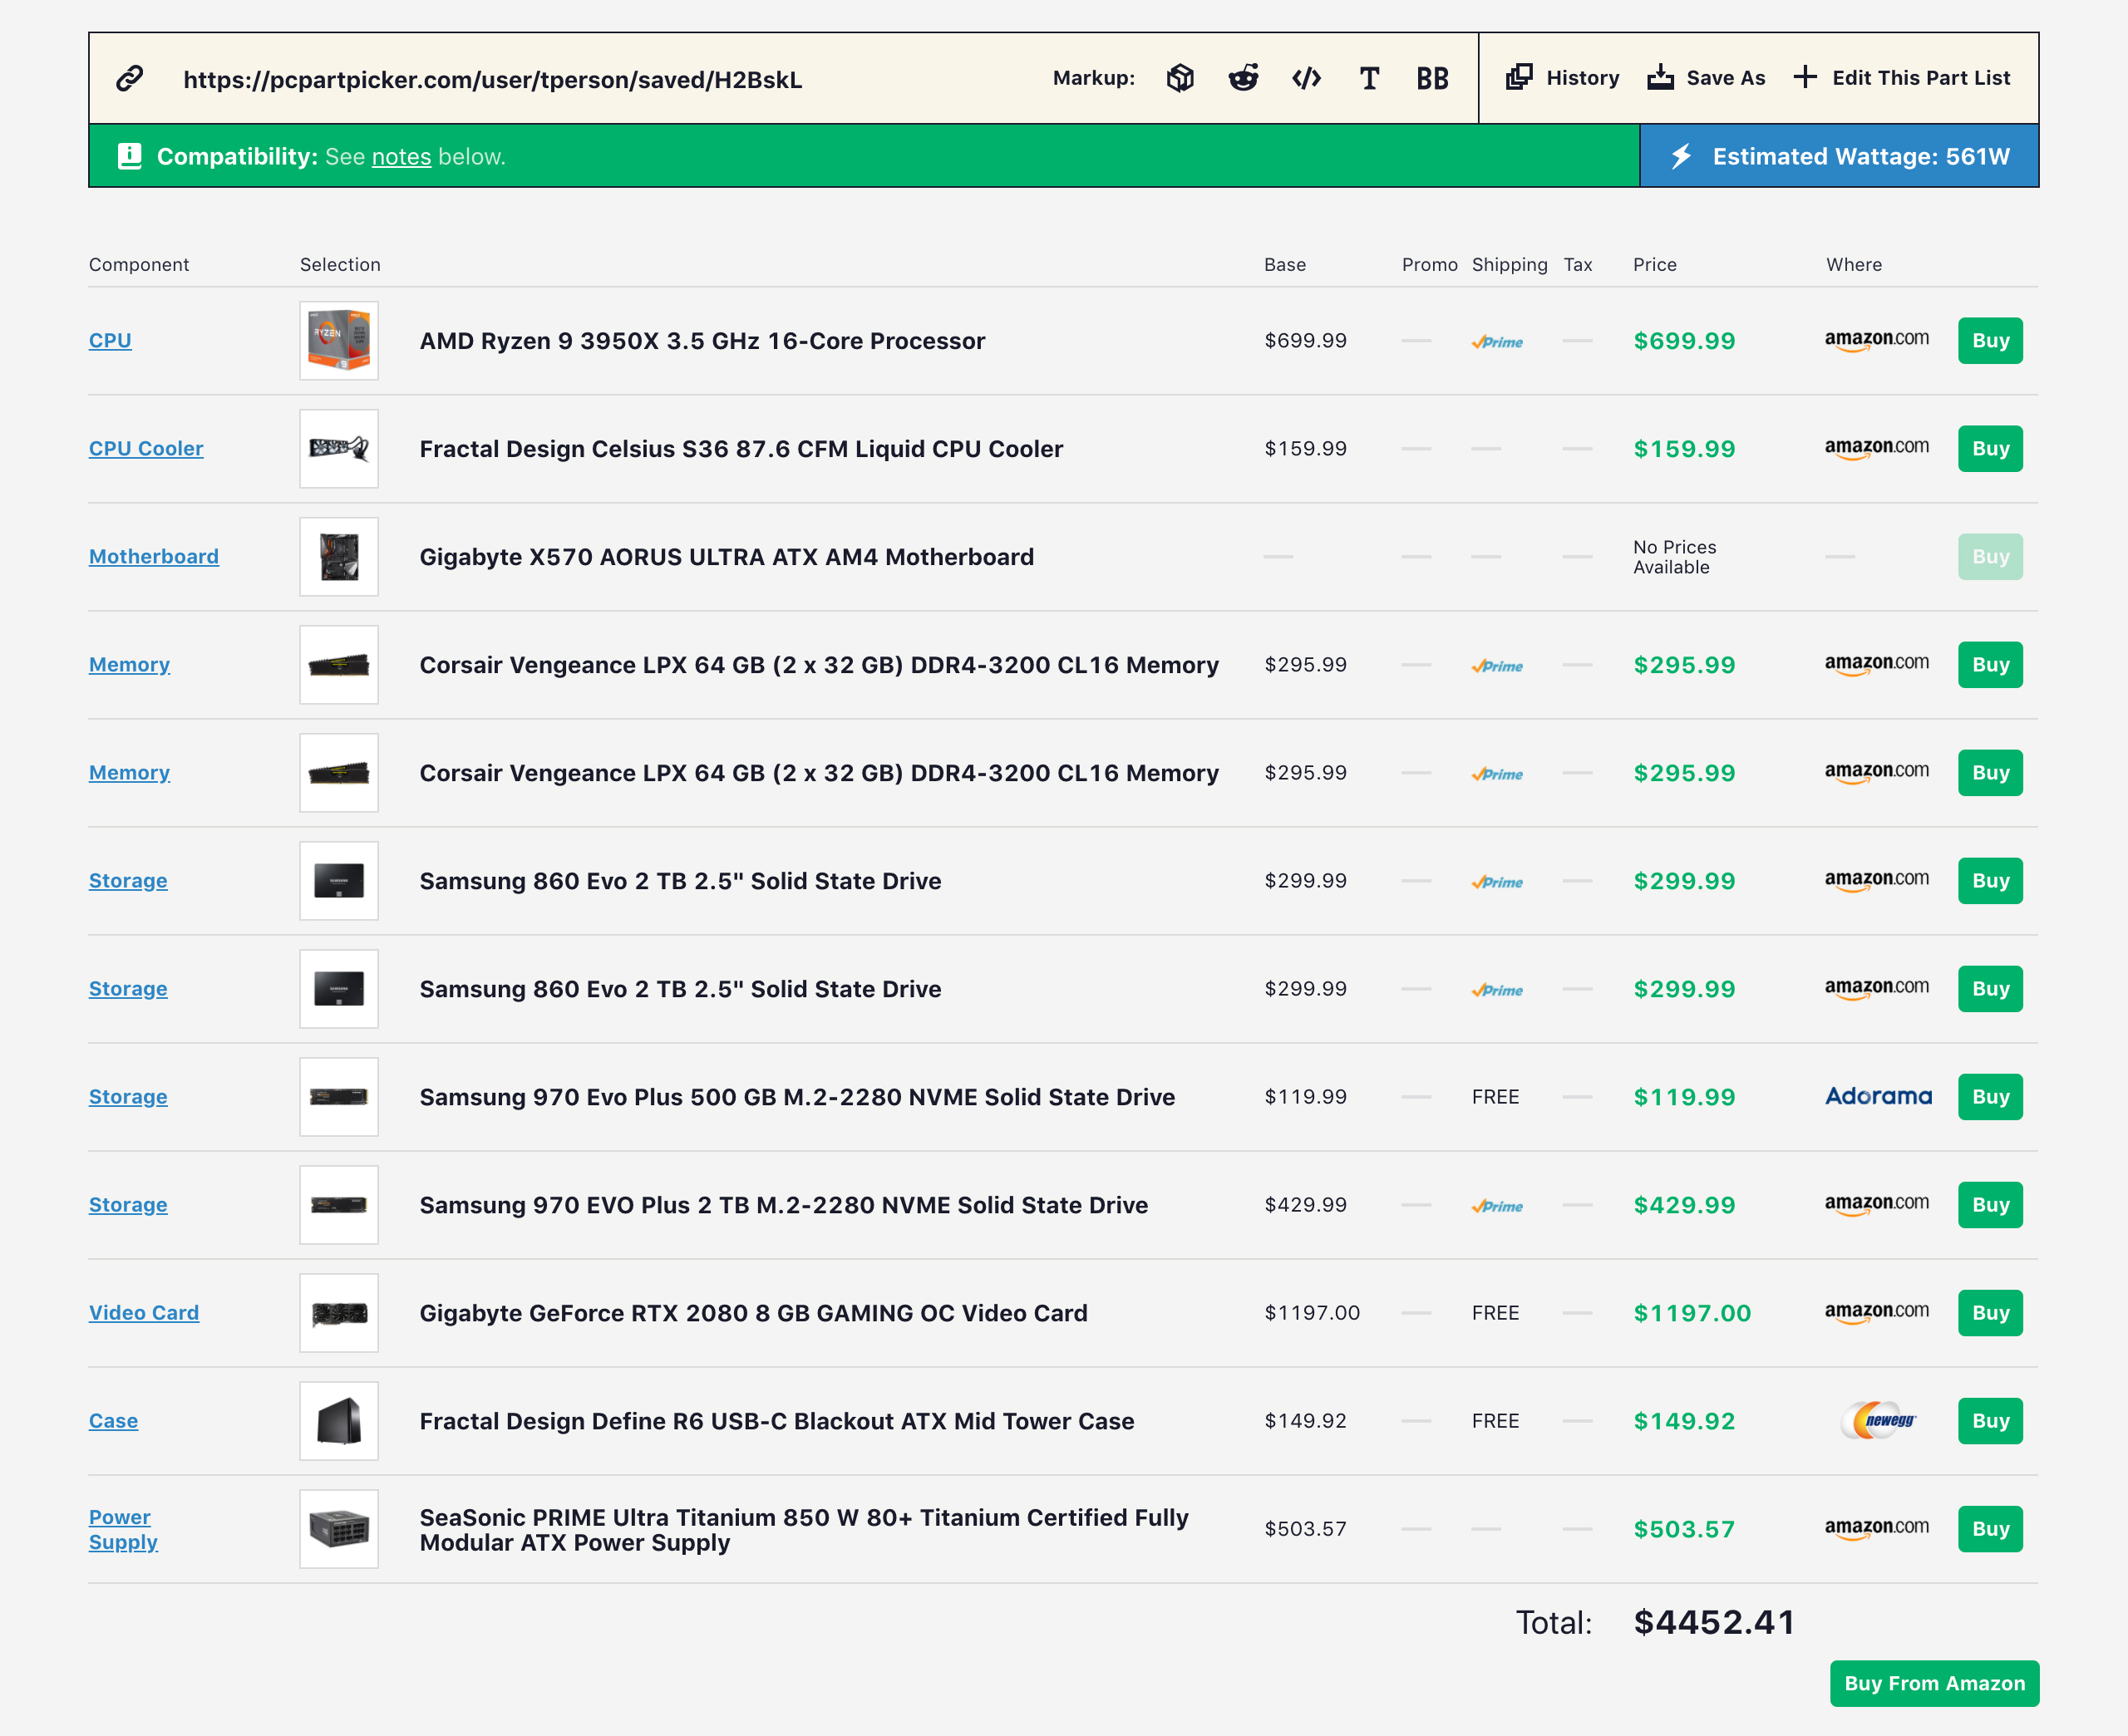This screenshot has width=2128, height=1736.
Task: Click FREE shipping in Video Card row
Action: [x=1495, y=1313]
